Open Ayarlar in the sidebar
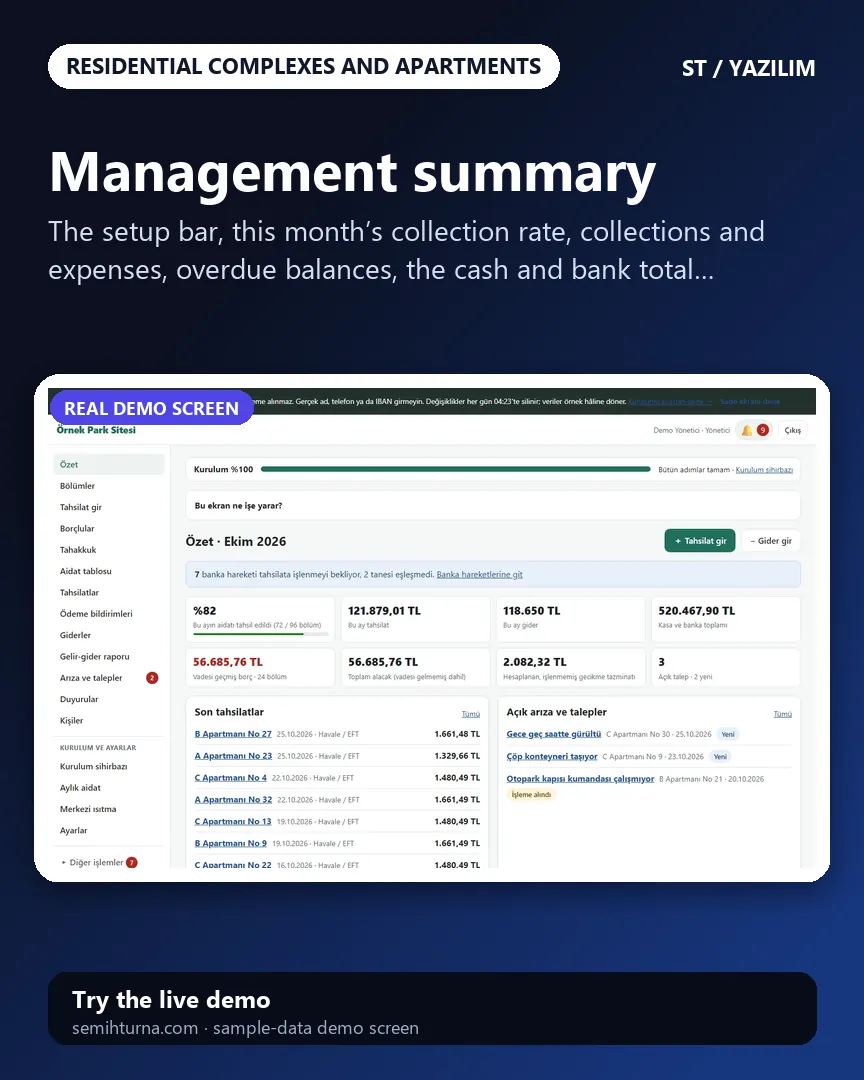The width and height of the screenshot is (864, 1080). point(109,830)
